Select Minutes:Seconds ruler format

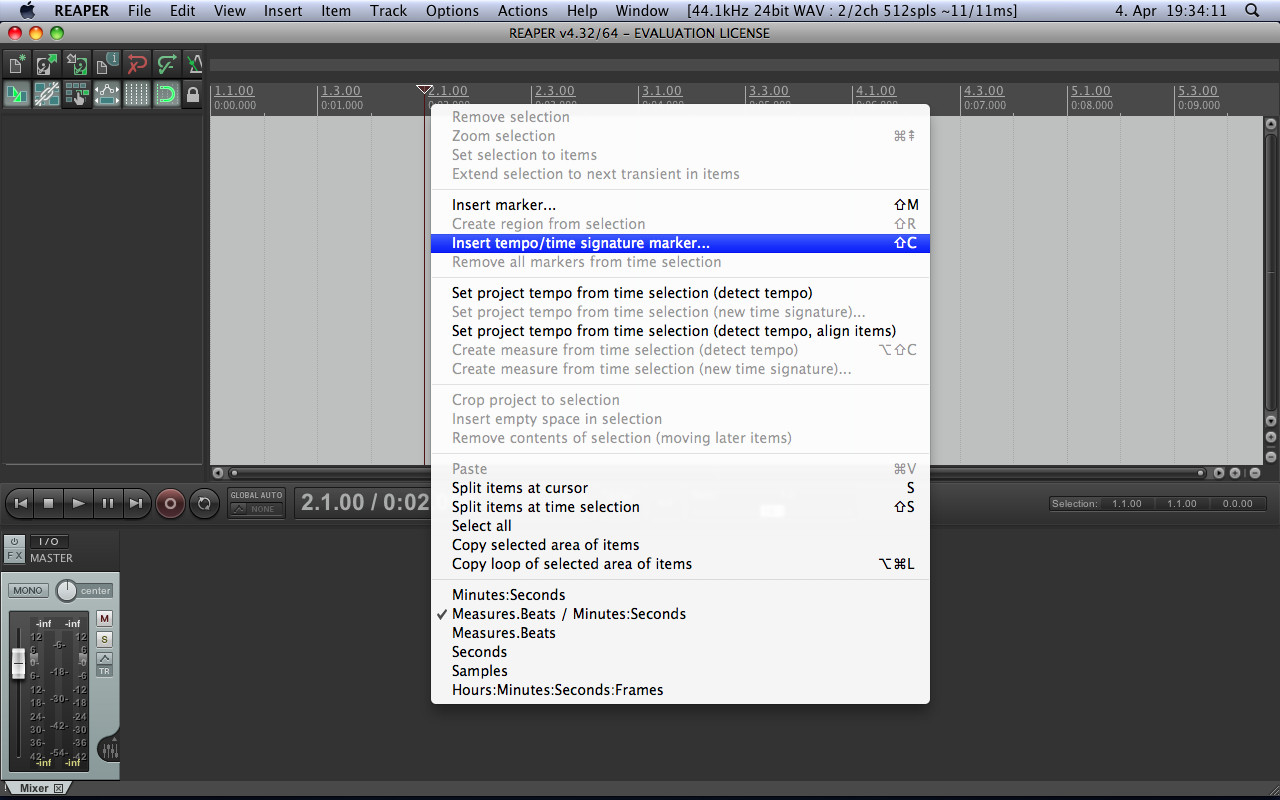click(x=680, y=595)
